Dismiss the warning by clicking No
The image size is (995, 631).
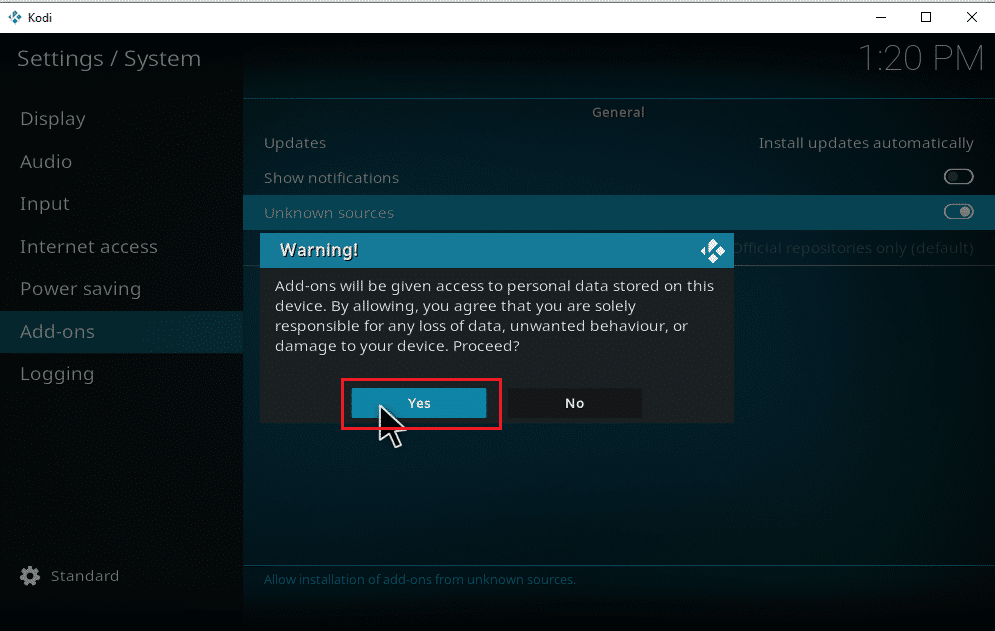574,403
